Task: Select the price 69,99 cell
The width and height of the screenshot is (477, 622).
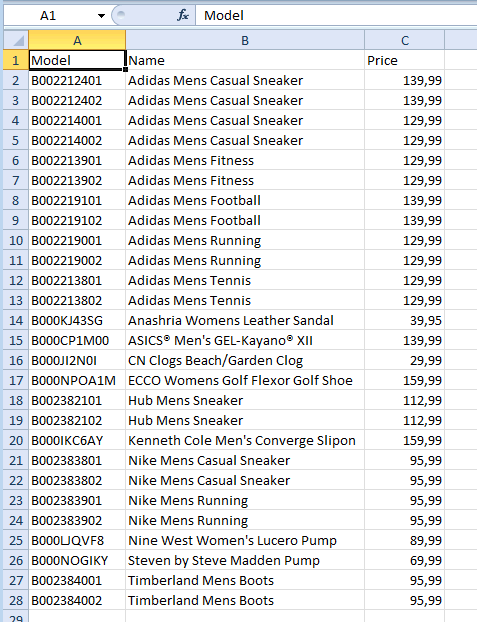Action: tap(404, 560)
